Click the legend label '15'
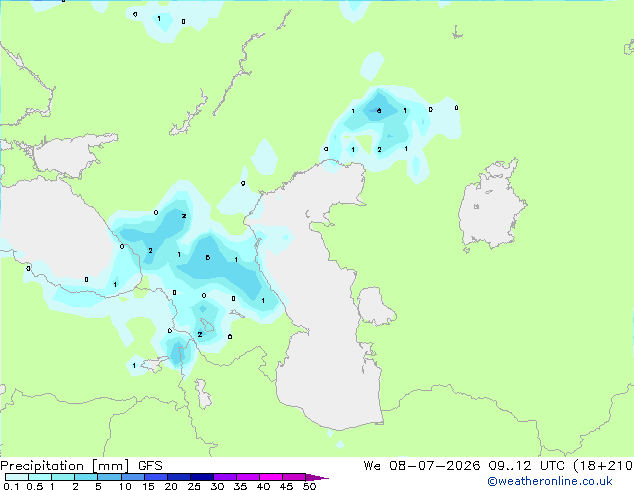Viewport: 634px width, 490px height. pyautogui.click(x=148, y=486)
